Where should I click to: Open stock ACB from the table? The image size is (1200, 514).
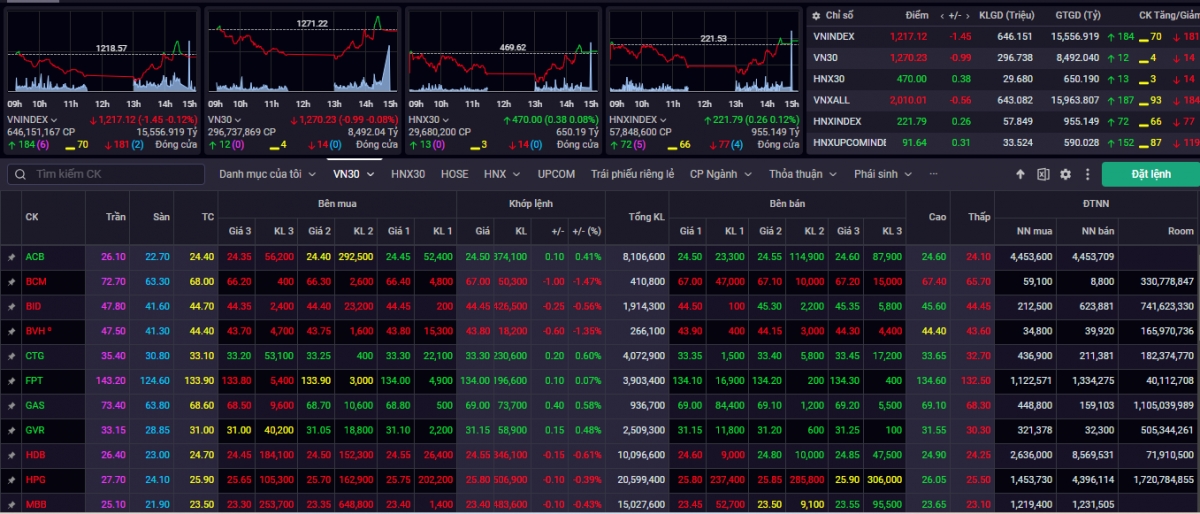point(34,257)
